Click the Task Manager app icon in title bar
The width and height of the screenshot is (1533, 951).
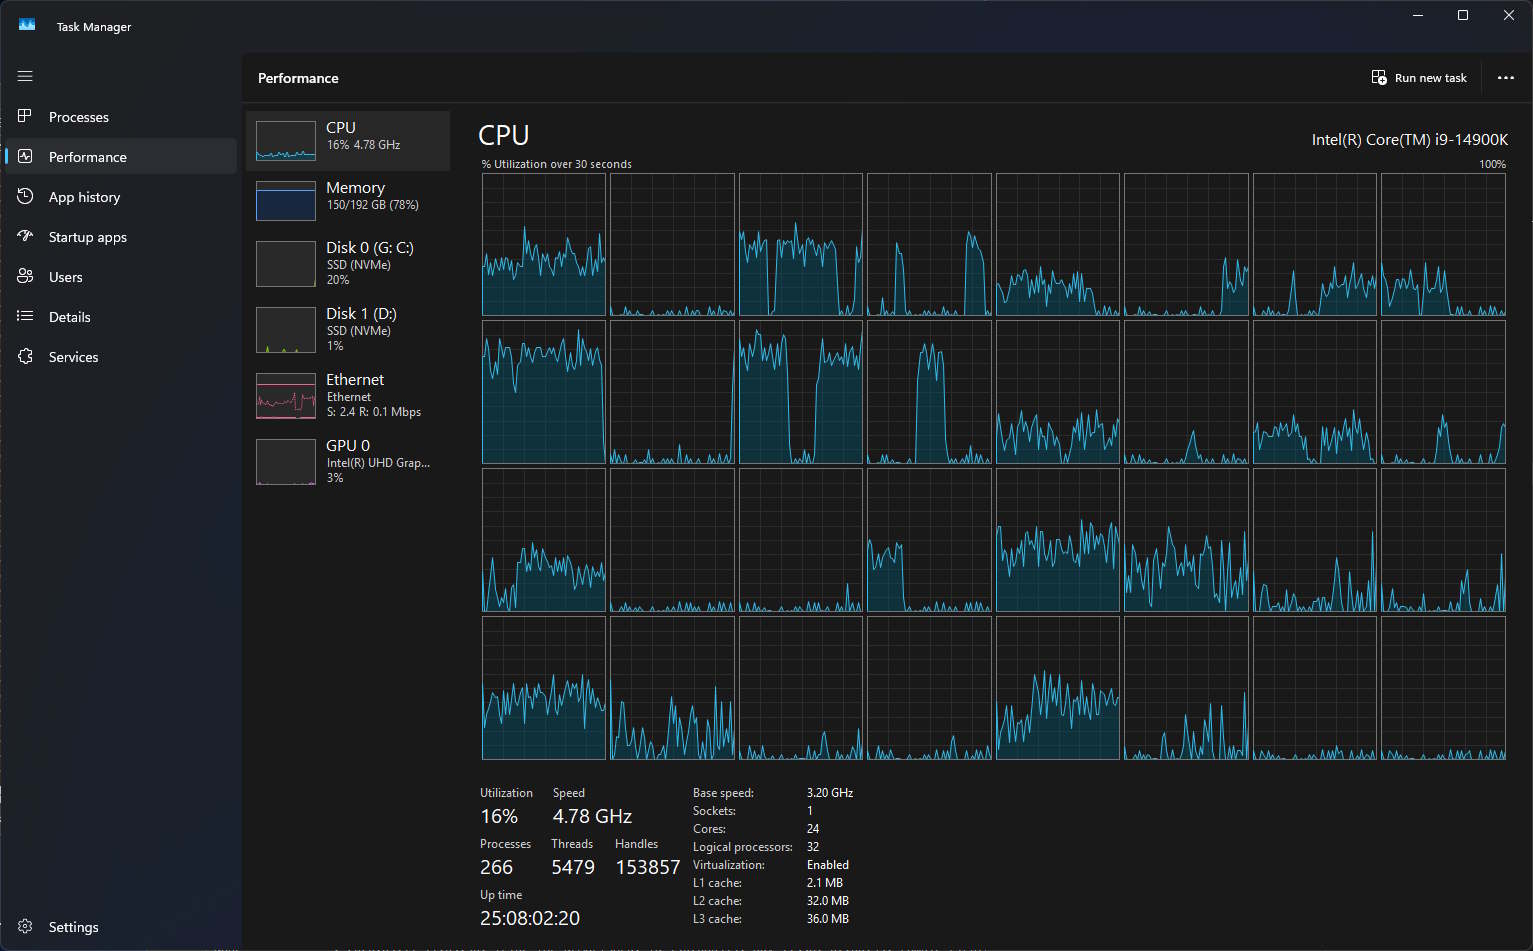27,25
